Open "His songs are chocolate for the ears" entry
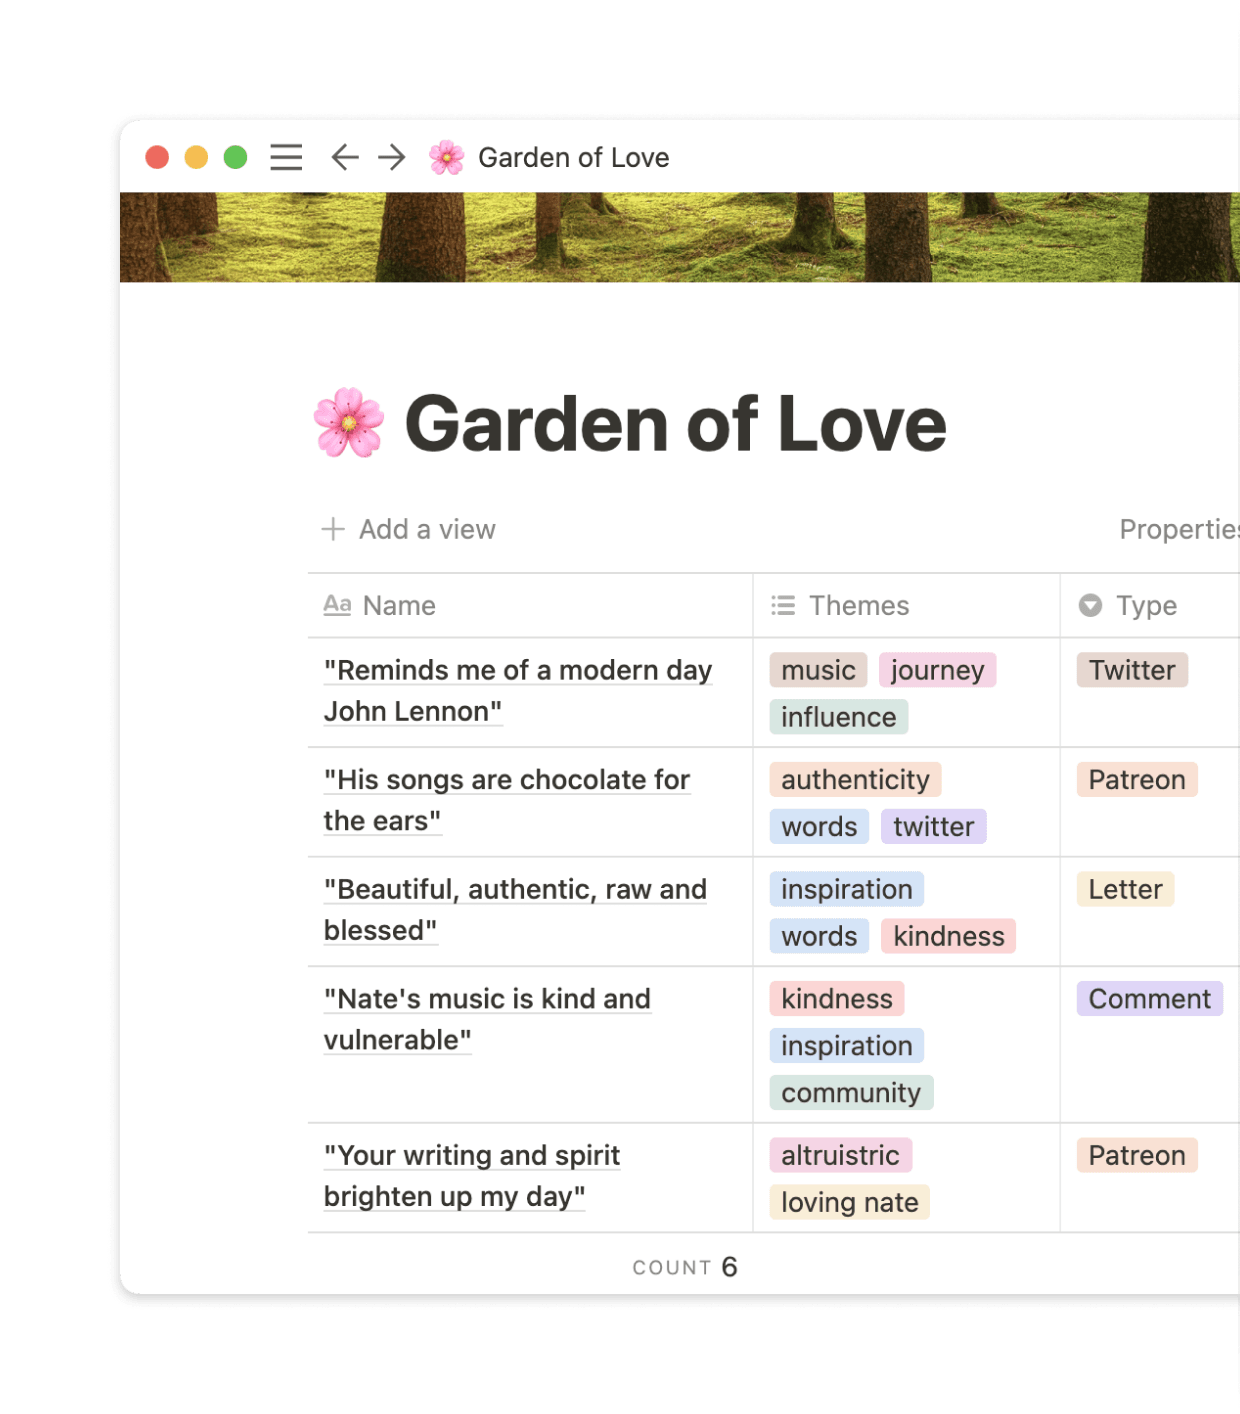Viewport: 1240px width, 1414px height. point(506,799)
